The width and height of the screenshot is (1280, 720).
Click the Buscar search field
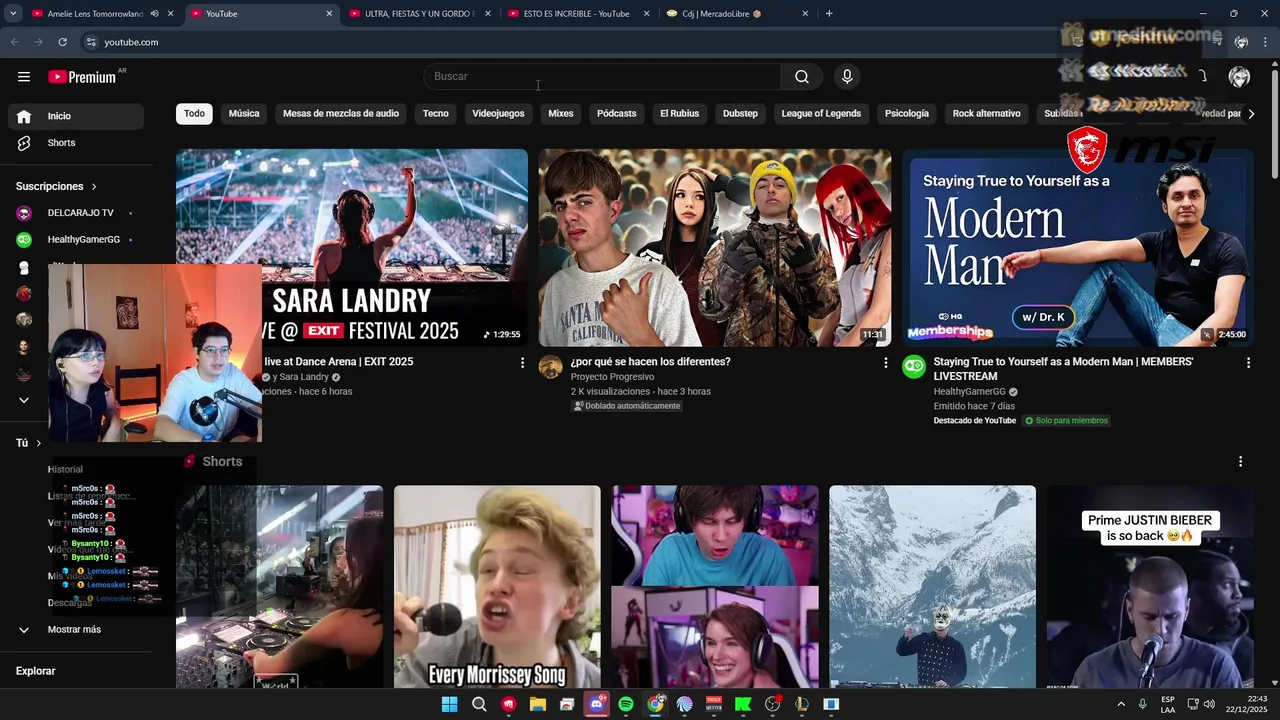coord(603,77)
